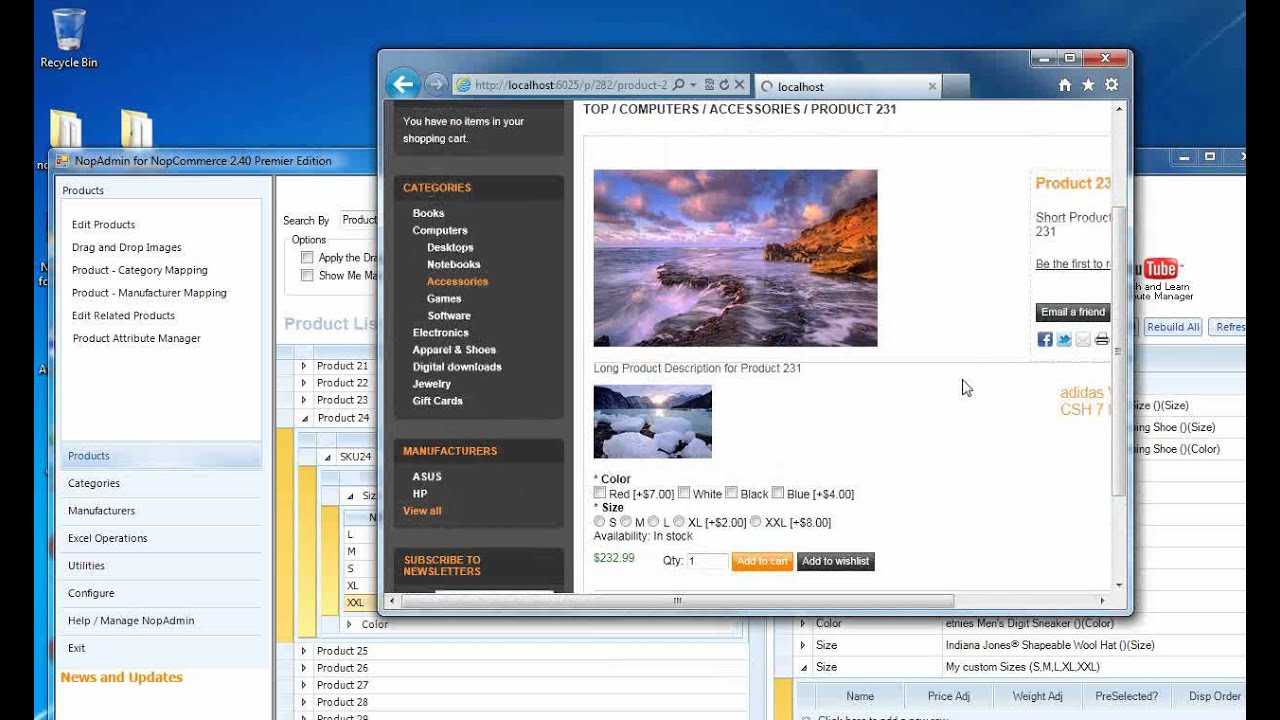Click Email a friend button

tap(1073, 312)
